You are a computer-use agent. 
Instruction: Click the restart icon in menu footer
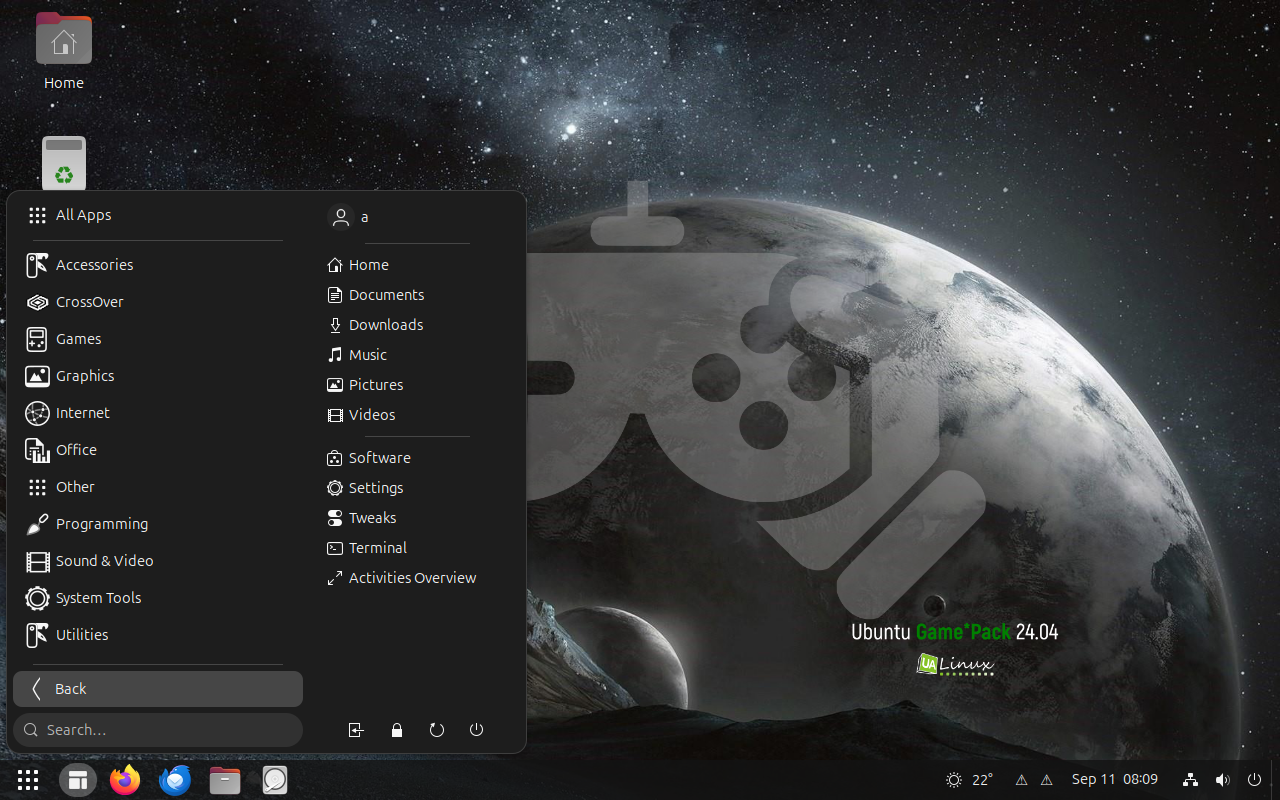coord(437,730)
